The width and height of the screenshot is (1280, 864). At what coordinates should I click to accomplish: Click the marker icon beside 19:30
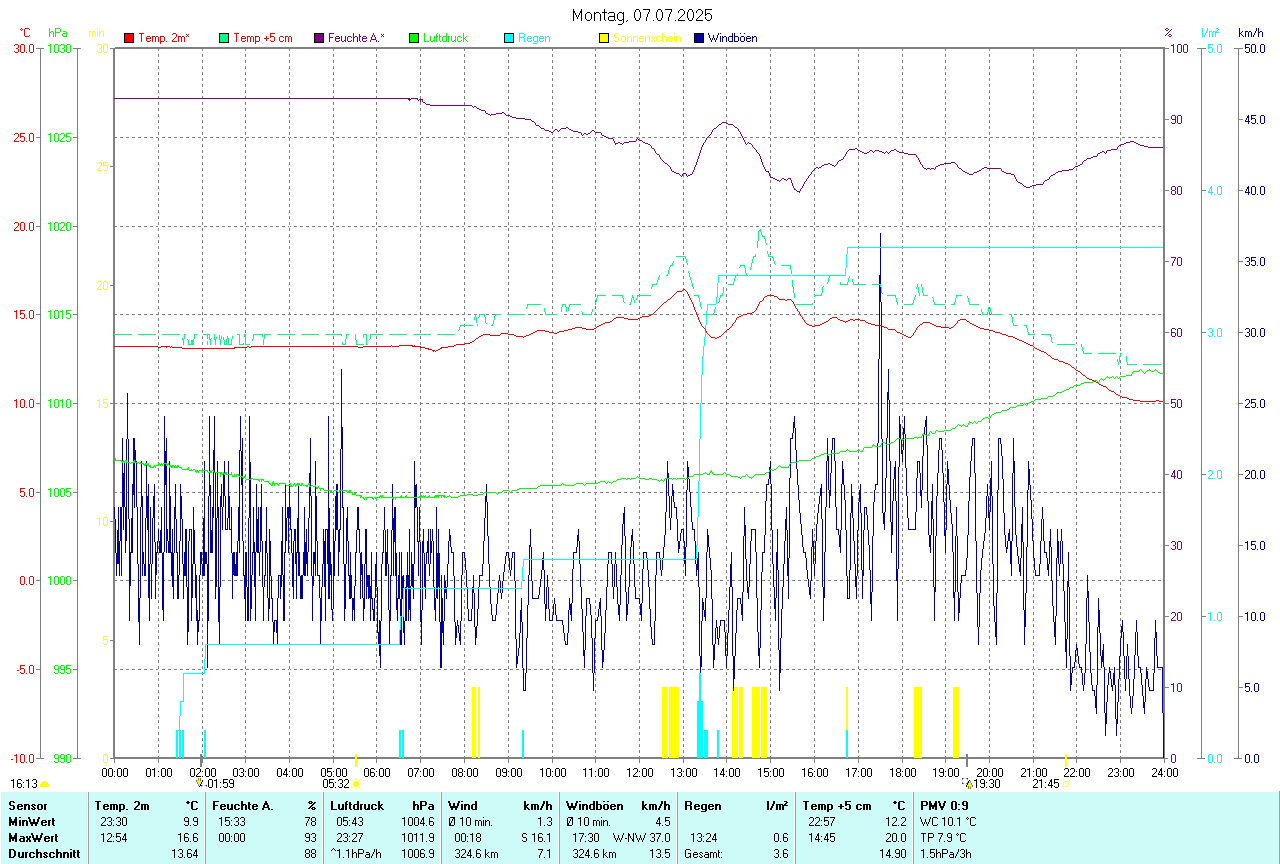tap(968, 784)
